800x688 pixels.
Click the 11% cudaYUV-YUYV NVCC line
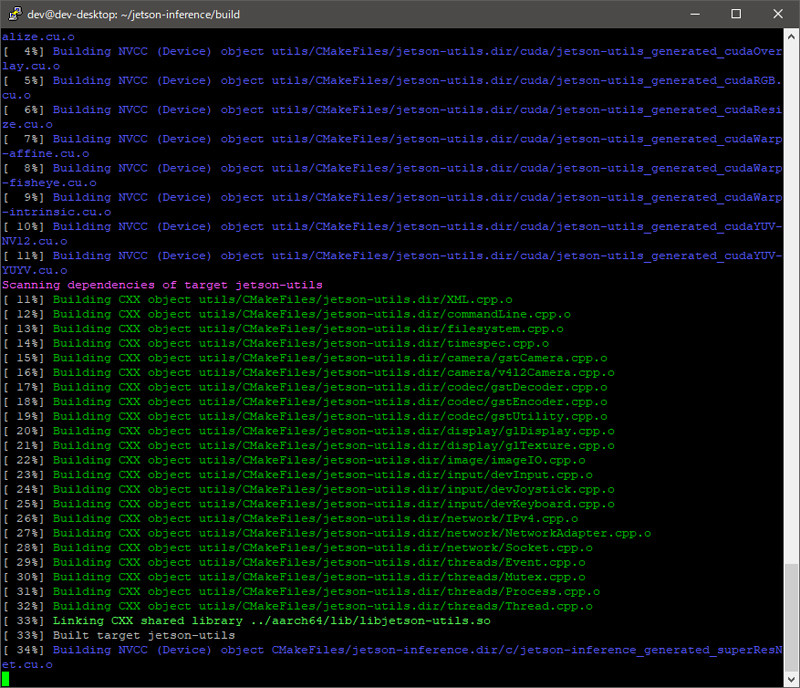click(392, 263)
